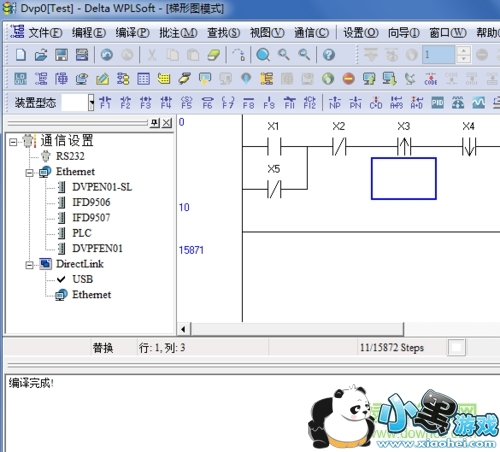Select the X1 normally open contact
Screen dimensions: 500x452
[x=274, y=146]
